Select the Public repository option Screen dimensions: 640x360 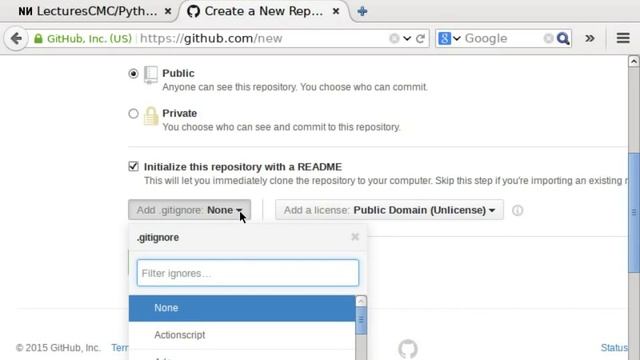pos(133,73)
